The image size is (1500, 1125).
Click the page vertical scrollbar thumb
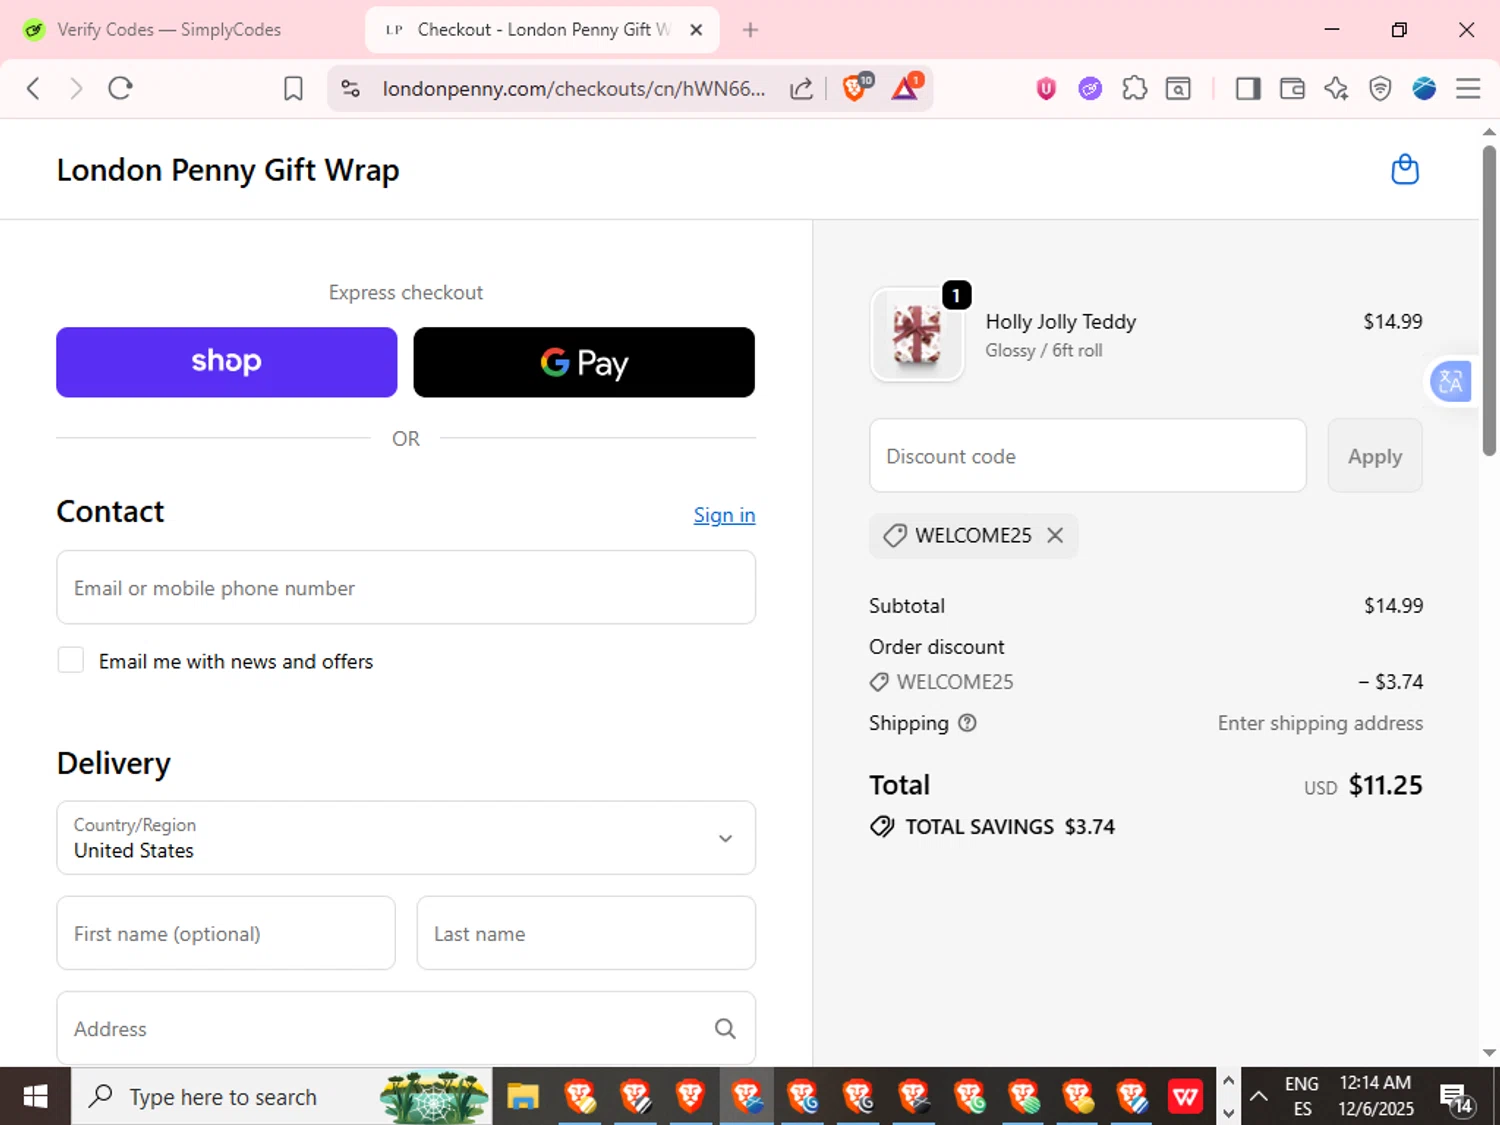[1489, 300]
